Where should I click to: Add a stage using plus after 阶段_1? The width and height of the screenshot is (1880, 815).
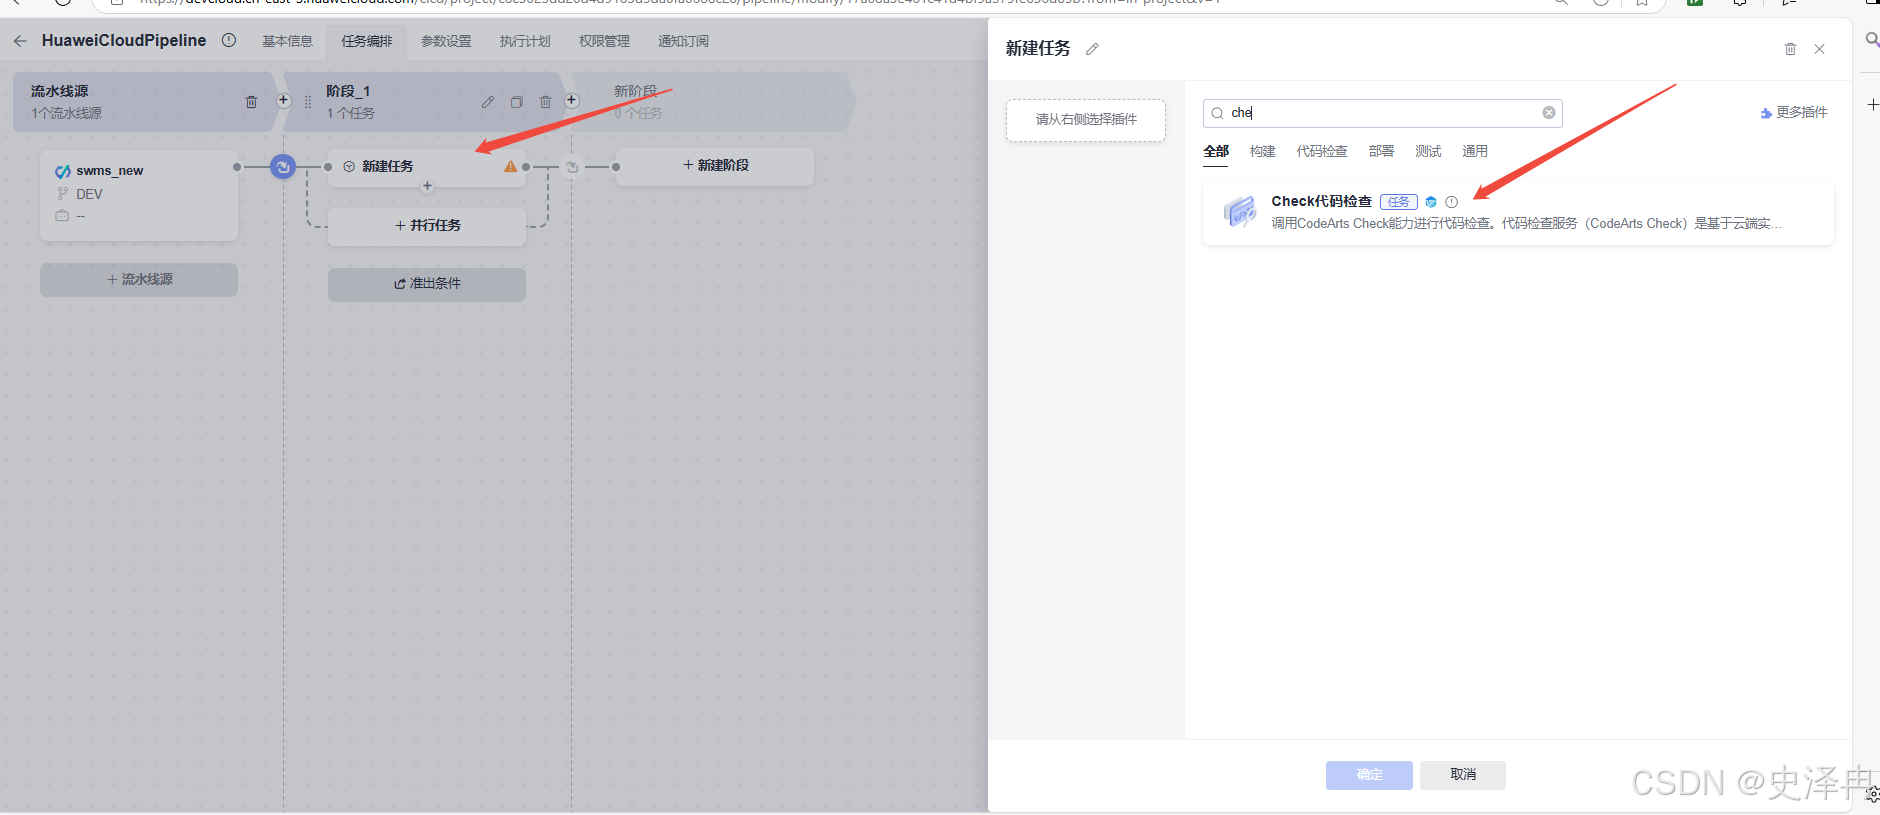pos(572,100)
